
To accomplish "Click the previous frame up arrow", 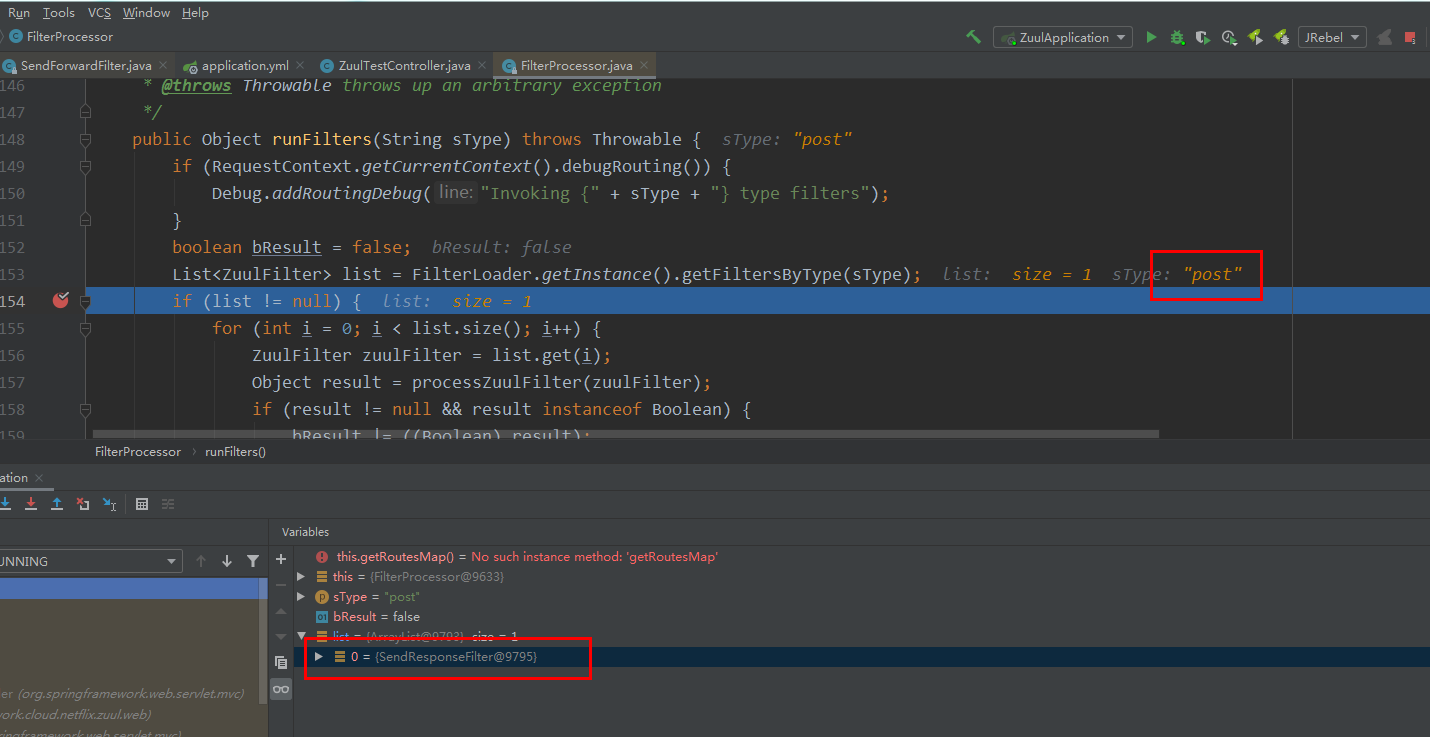I will (x=201, y=561).
